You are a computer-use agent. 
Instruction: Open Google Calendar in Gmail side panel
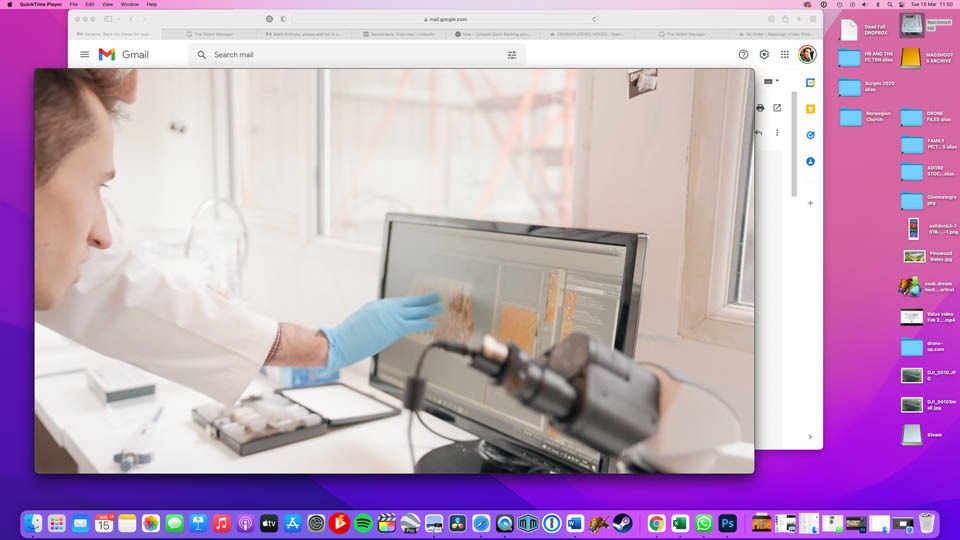click(810, 83)
